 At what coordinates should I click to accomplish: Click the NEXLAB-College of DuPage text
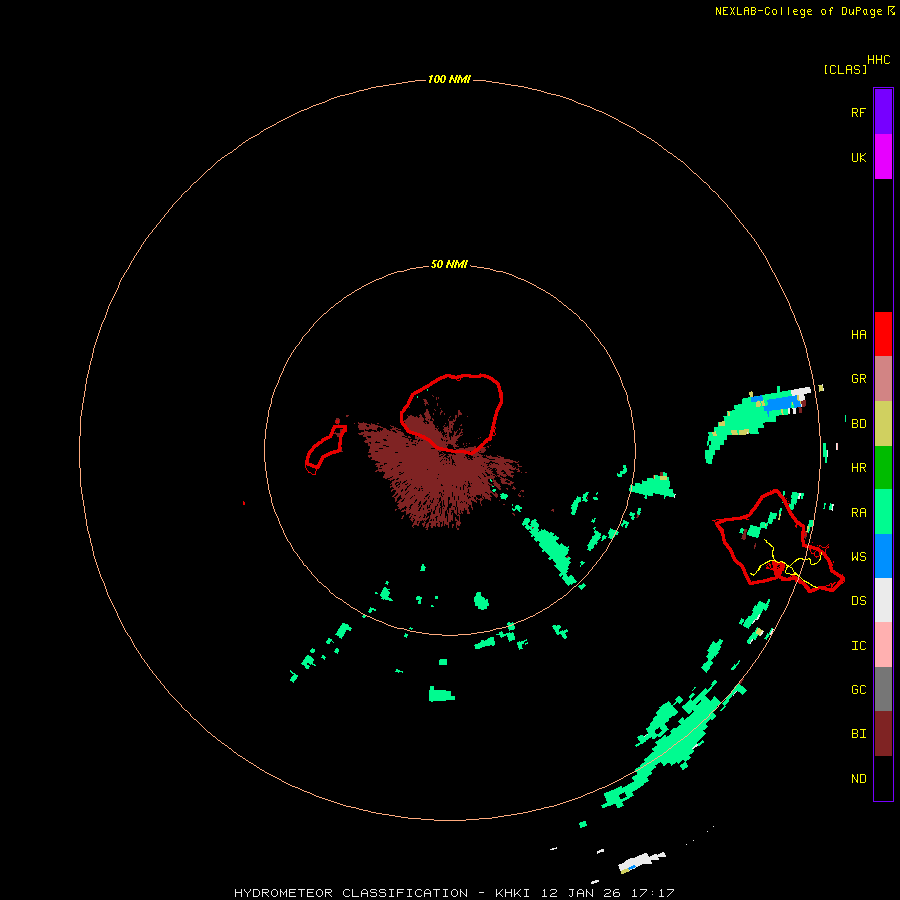[798, 11]
